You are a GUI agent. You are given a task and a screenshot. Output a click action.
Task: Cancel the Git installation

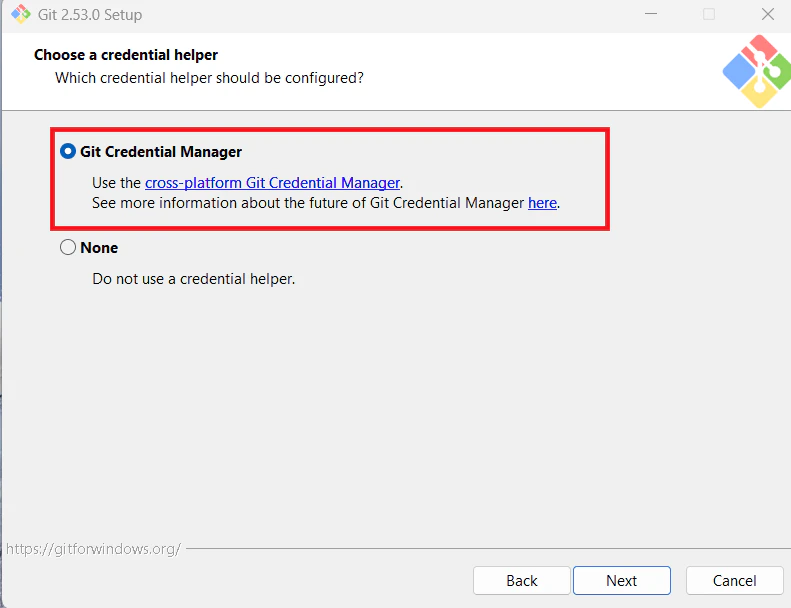tap(735, 580)
